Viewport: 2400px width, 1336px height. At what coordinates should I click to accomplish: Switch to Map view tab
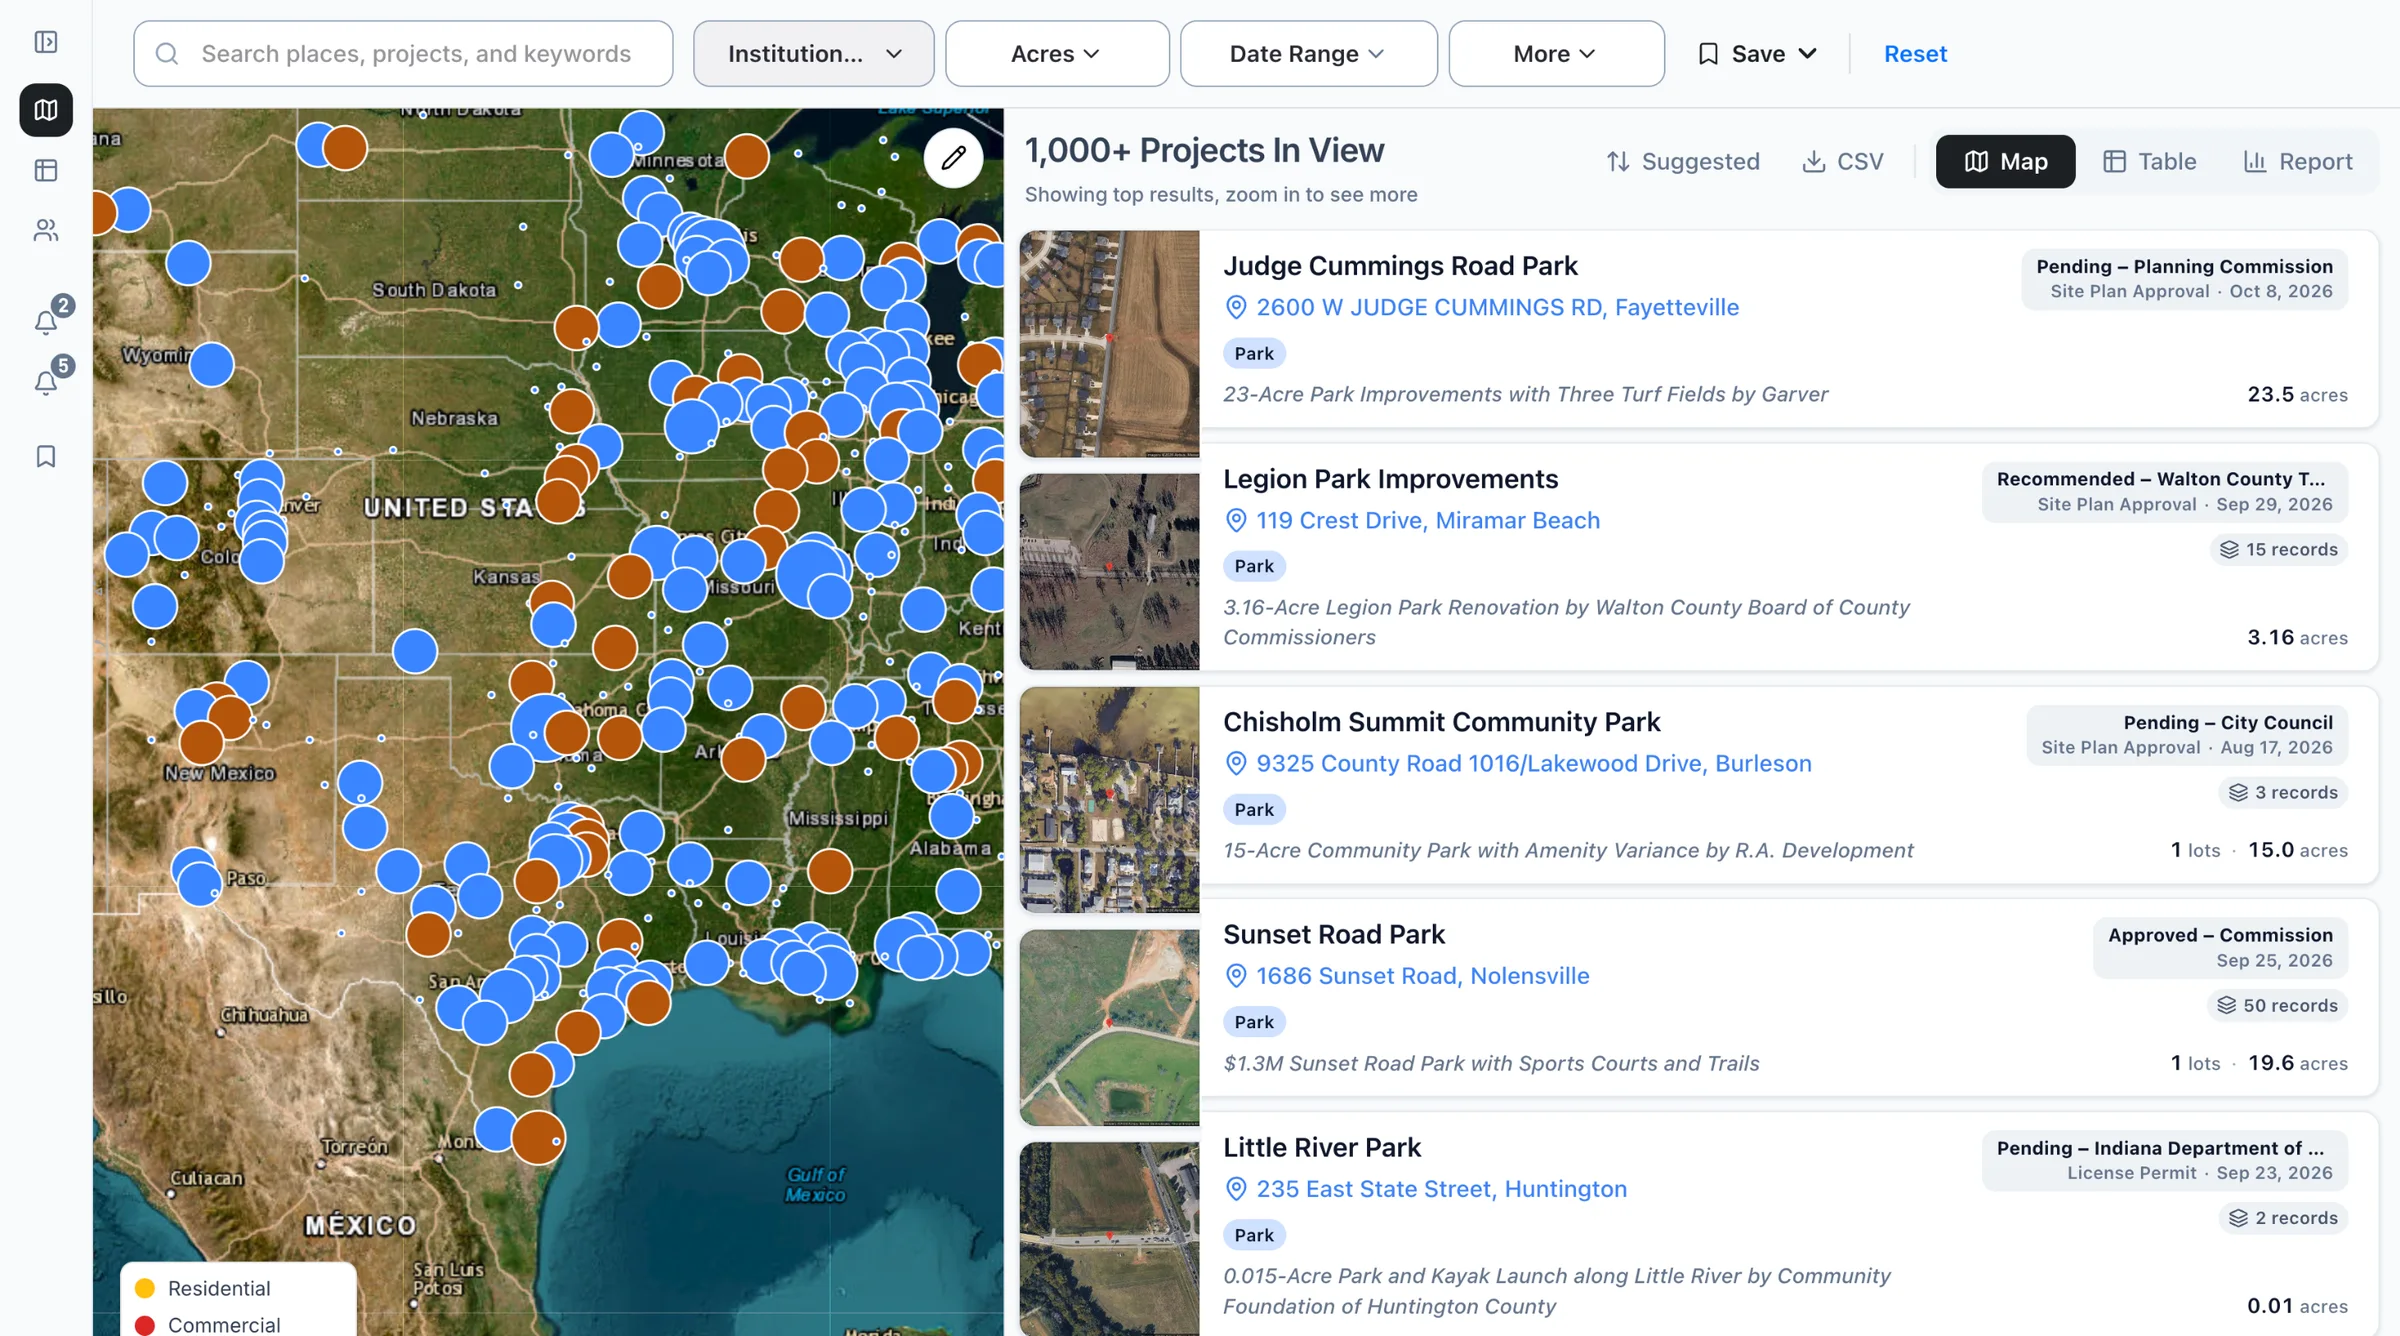click(2005, 162)
